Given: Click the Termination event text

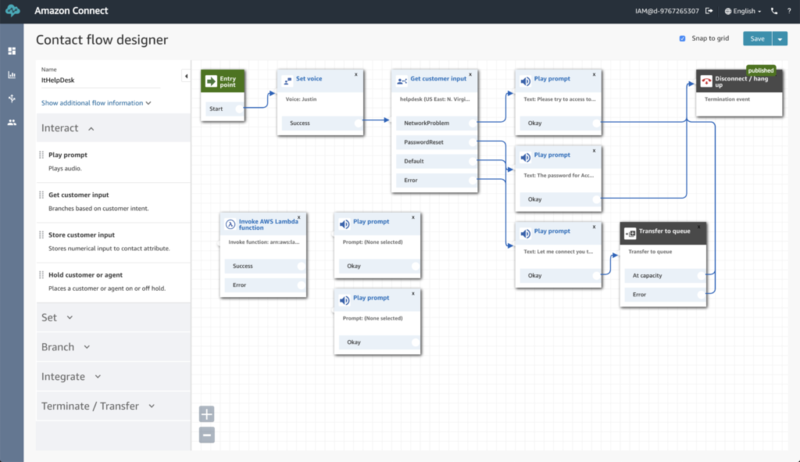Looking at the screenshot, I should click(x=727, y=99).
